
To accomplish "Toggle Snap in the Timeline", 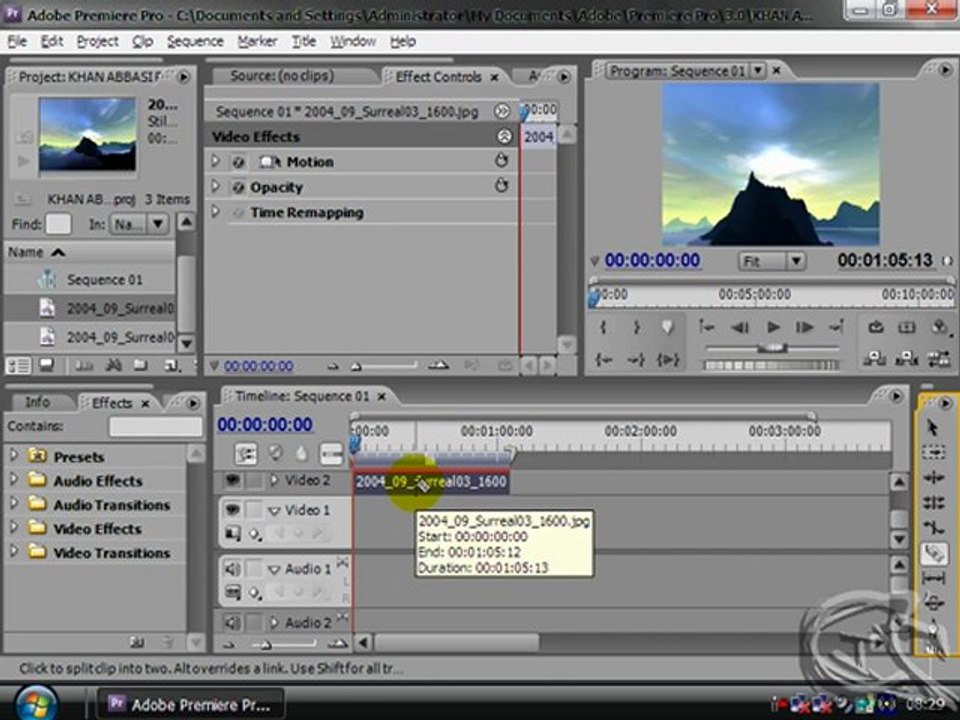I will tap(246, 454).
